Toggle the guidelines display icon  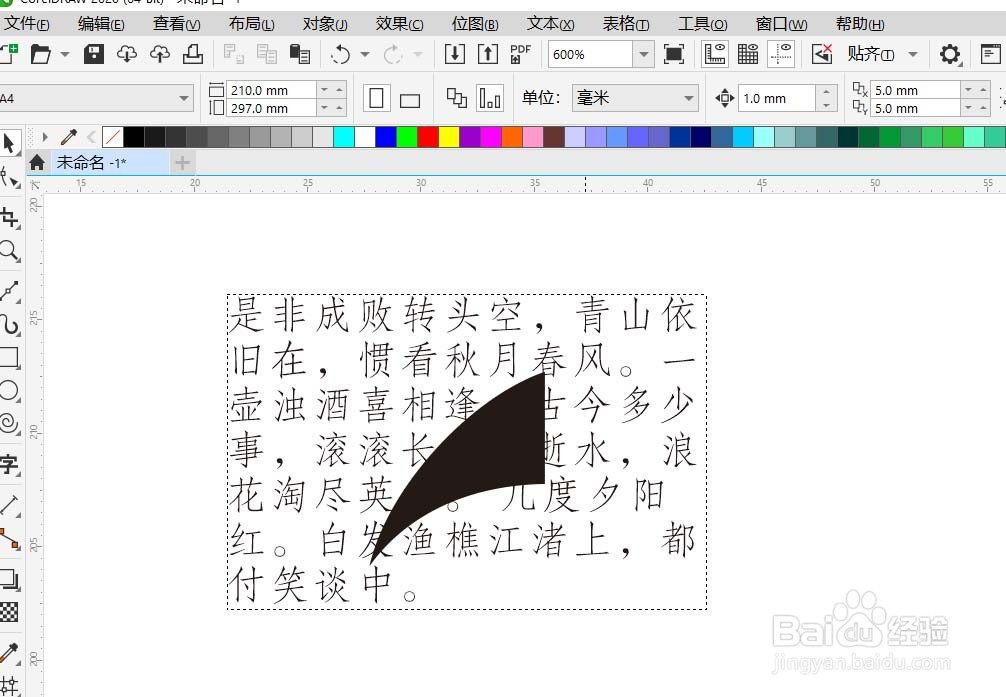point(781,54)
